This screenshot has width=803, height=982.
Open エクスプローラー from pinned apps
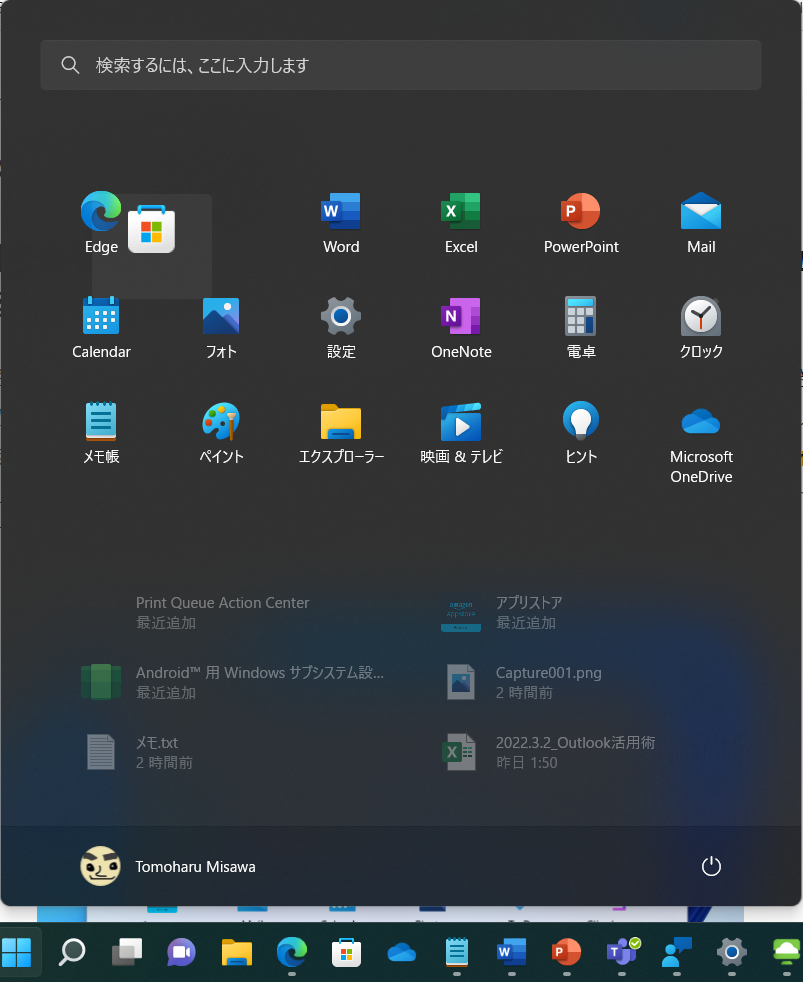341,433
